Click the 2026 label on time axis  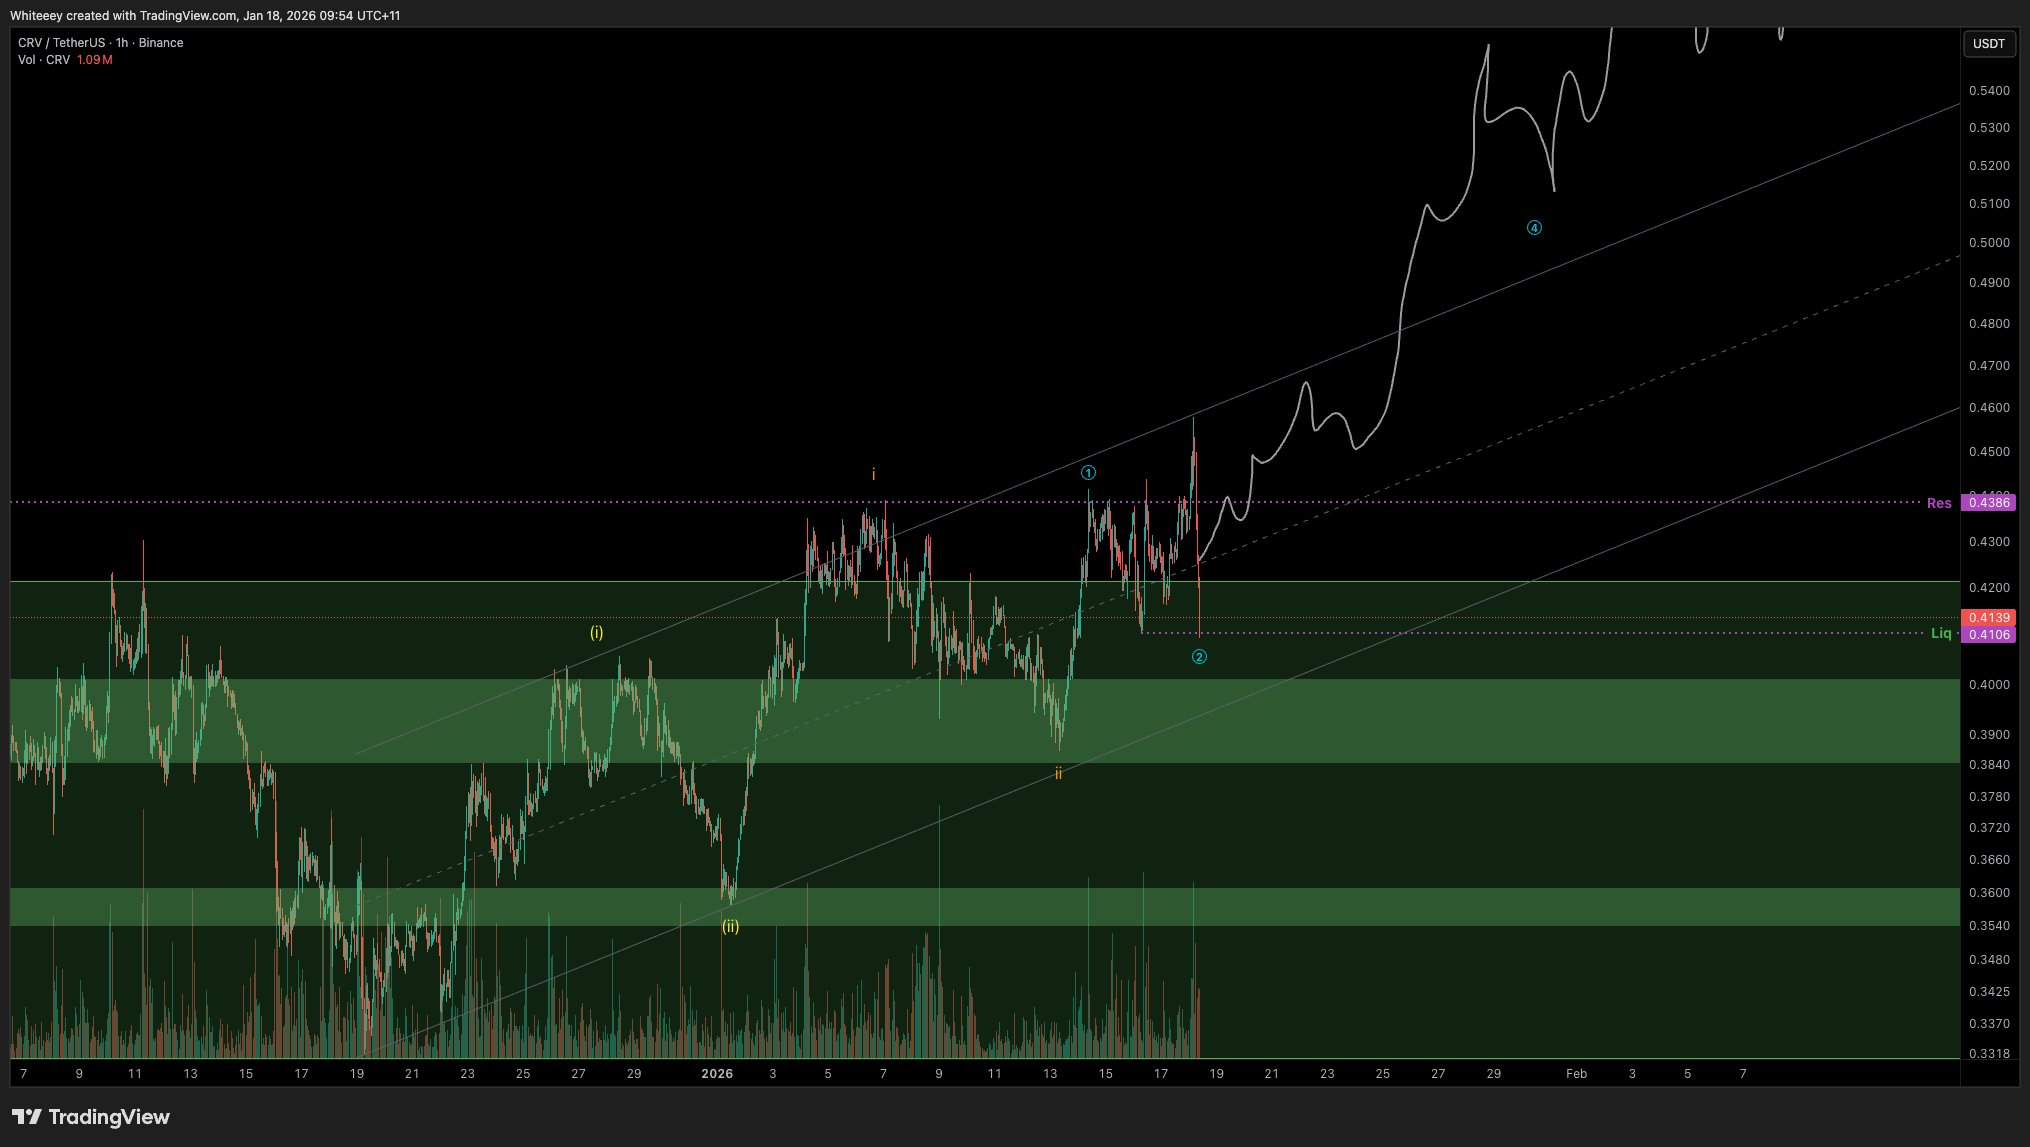717,1074
